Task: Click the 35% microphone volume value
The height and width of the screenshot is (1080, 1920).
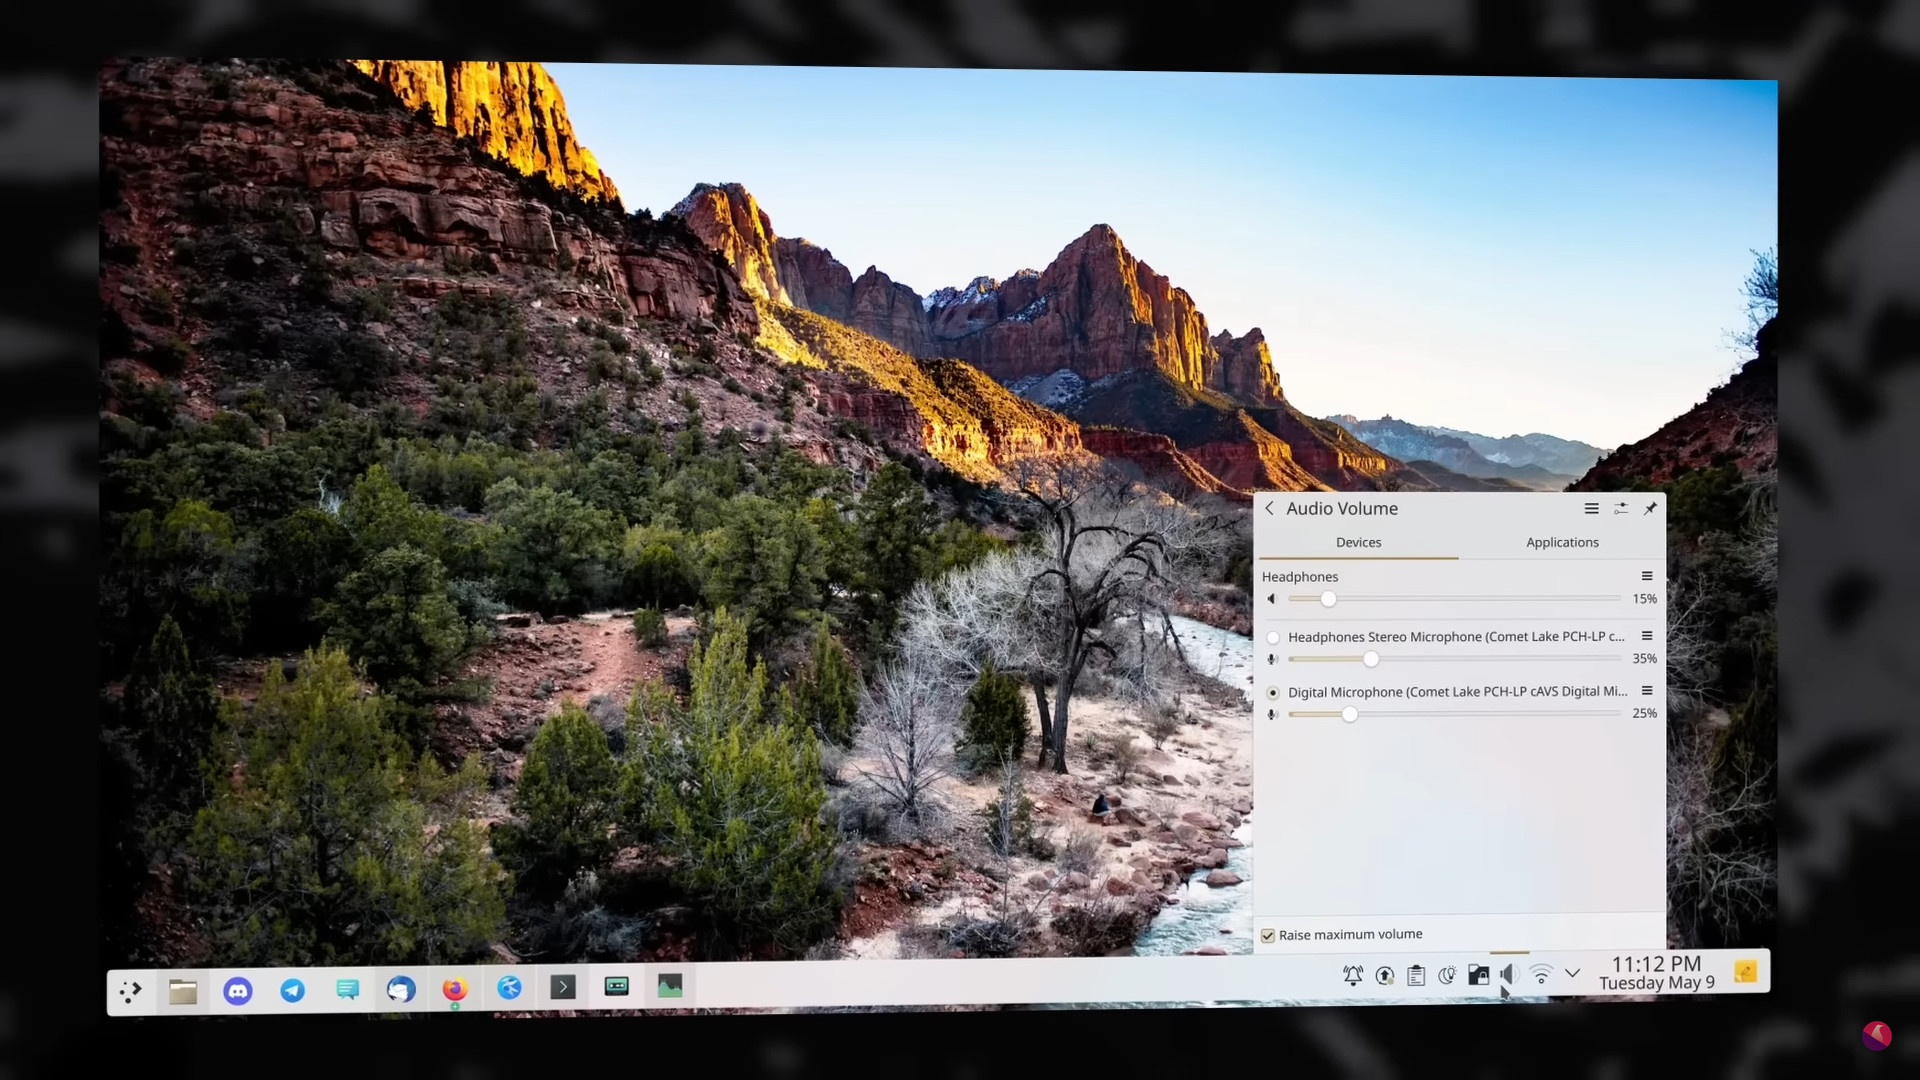Action: point(1644,659)
